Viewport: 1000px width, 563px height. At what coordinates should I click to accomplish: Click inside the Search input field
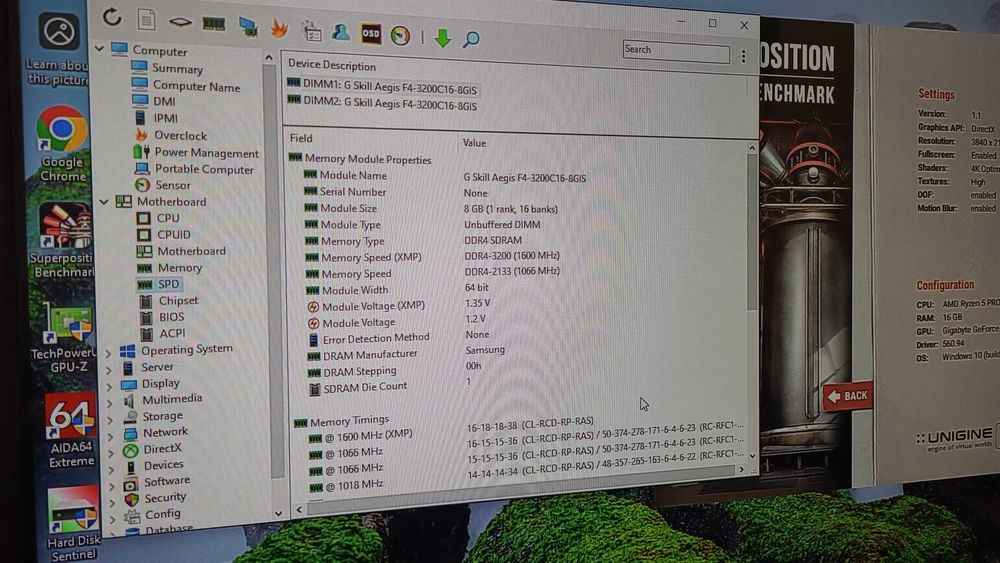click(x=676, y=50)
